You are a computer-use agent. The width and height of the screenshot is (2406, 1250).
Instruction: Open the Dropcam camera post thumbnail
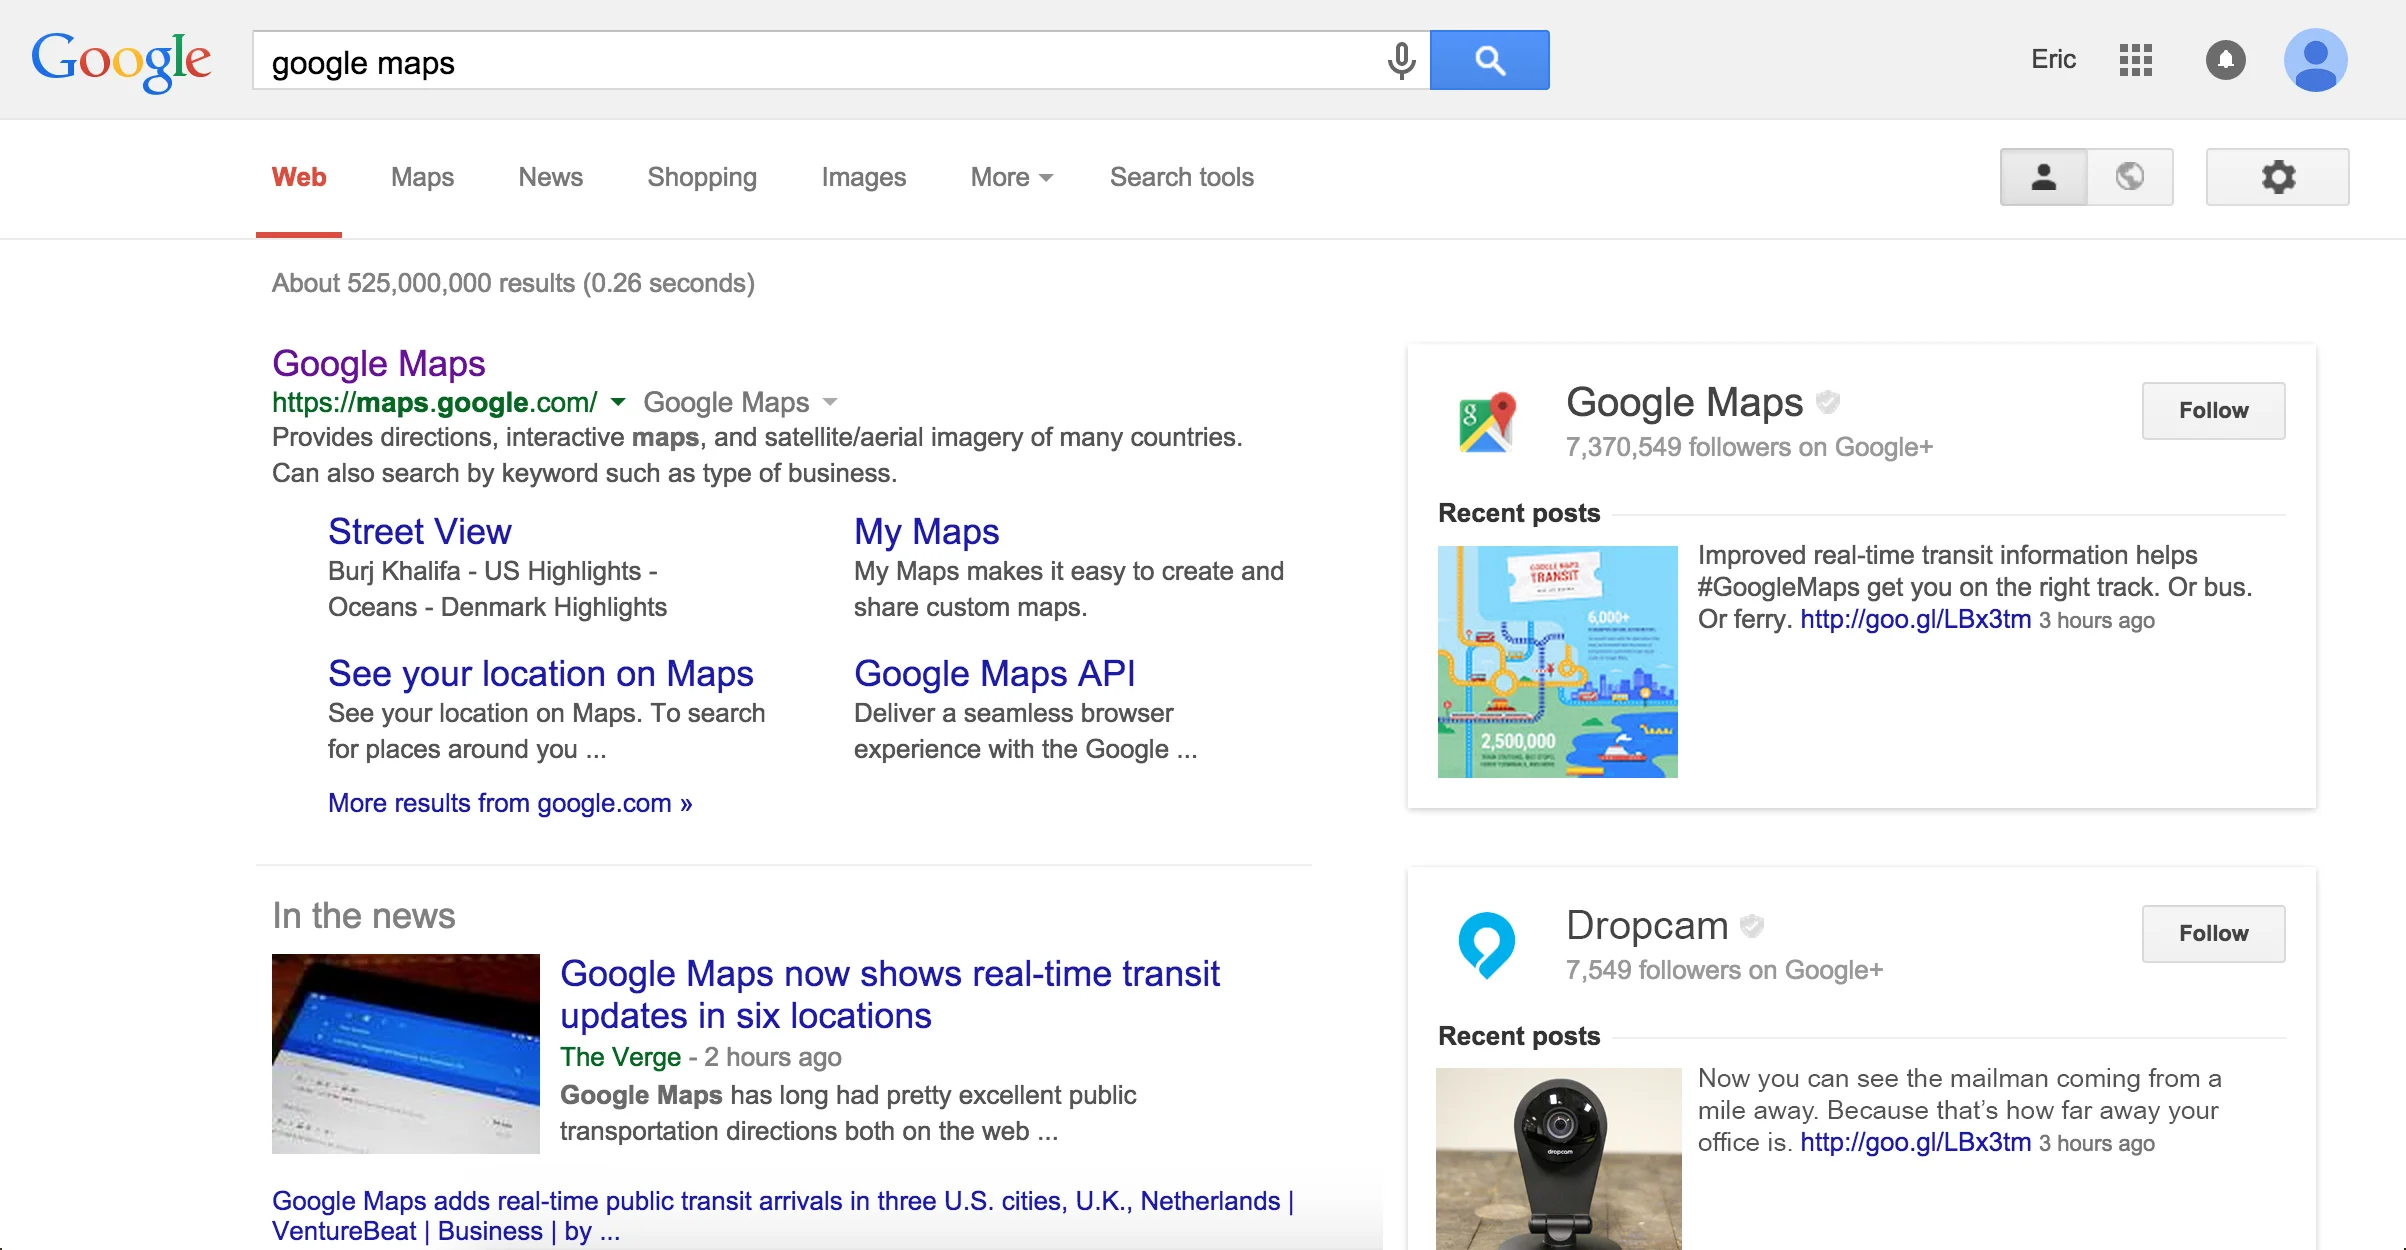(x=1558, y=1158)
